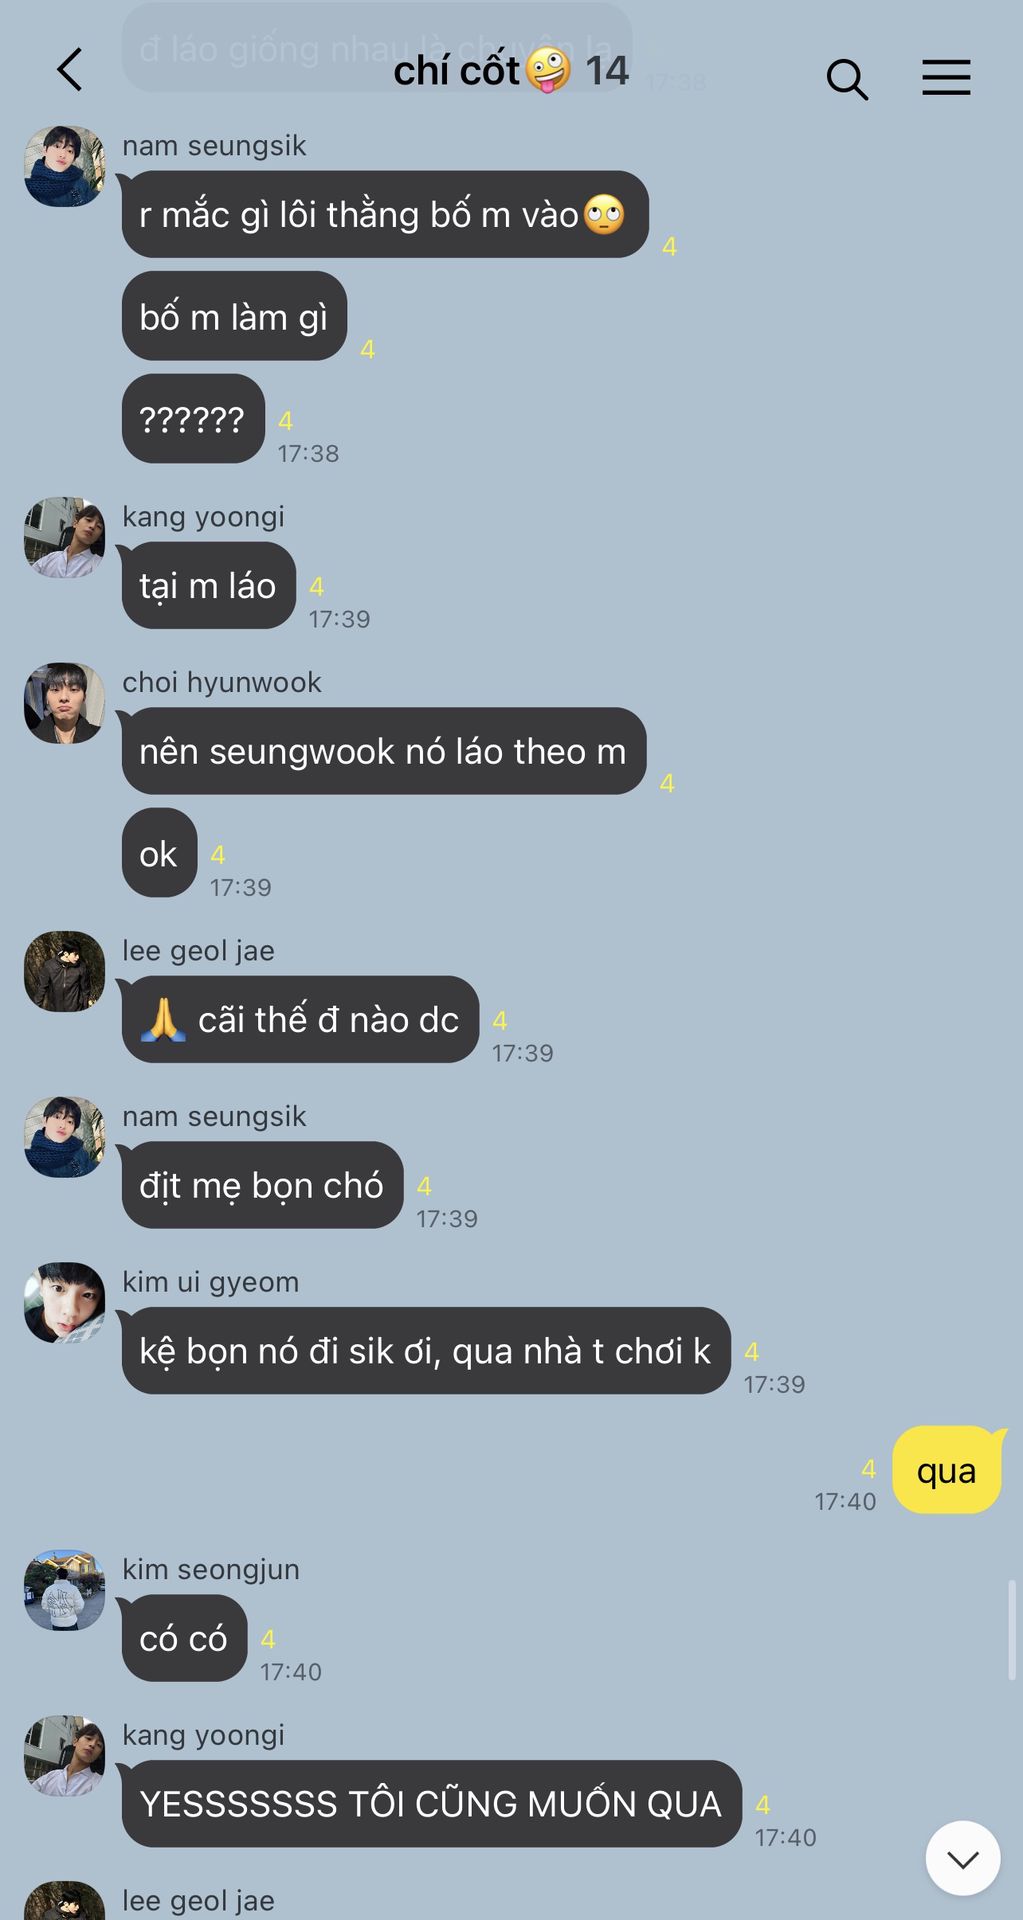Select message 'kệ bọn nó đi sik ơi'
This screenshot has height=1920, width=1023.
coord(425,1351)
